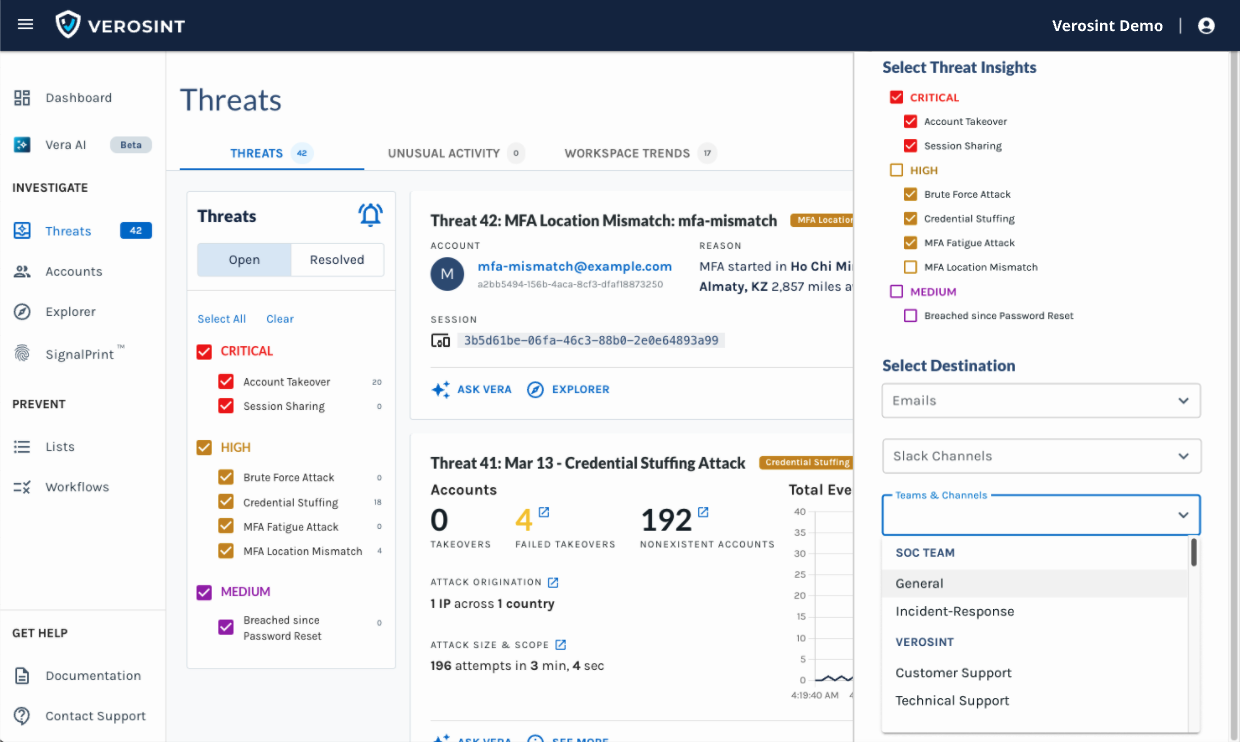
Task: Toggle MEDIUM checkbox in Threats filter
Action: [x=205, y=592]
